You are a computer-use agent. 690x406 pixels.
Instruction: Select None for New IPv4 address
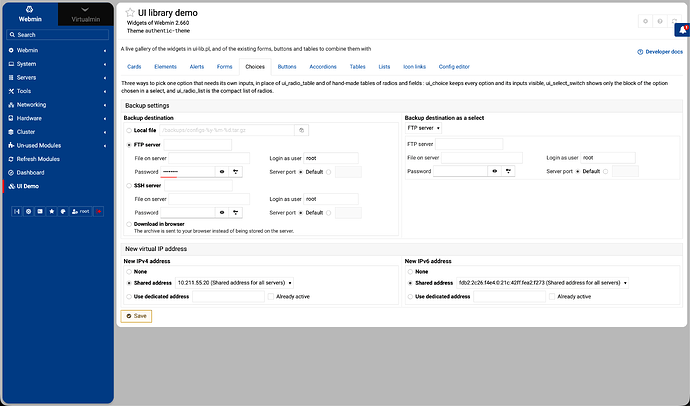coord(129,272)
